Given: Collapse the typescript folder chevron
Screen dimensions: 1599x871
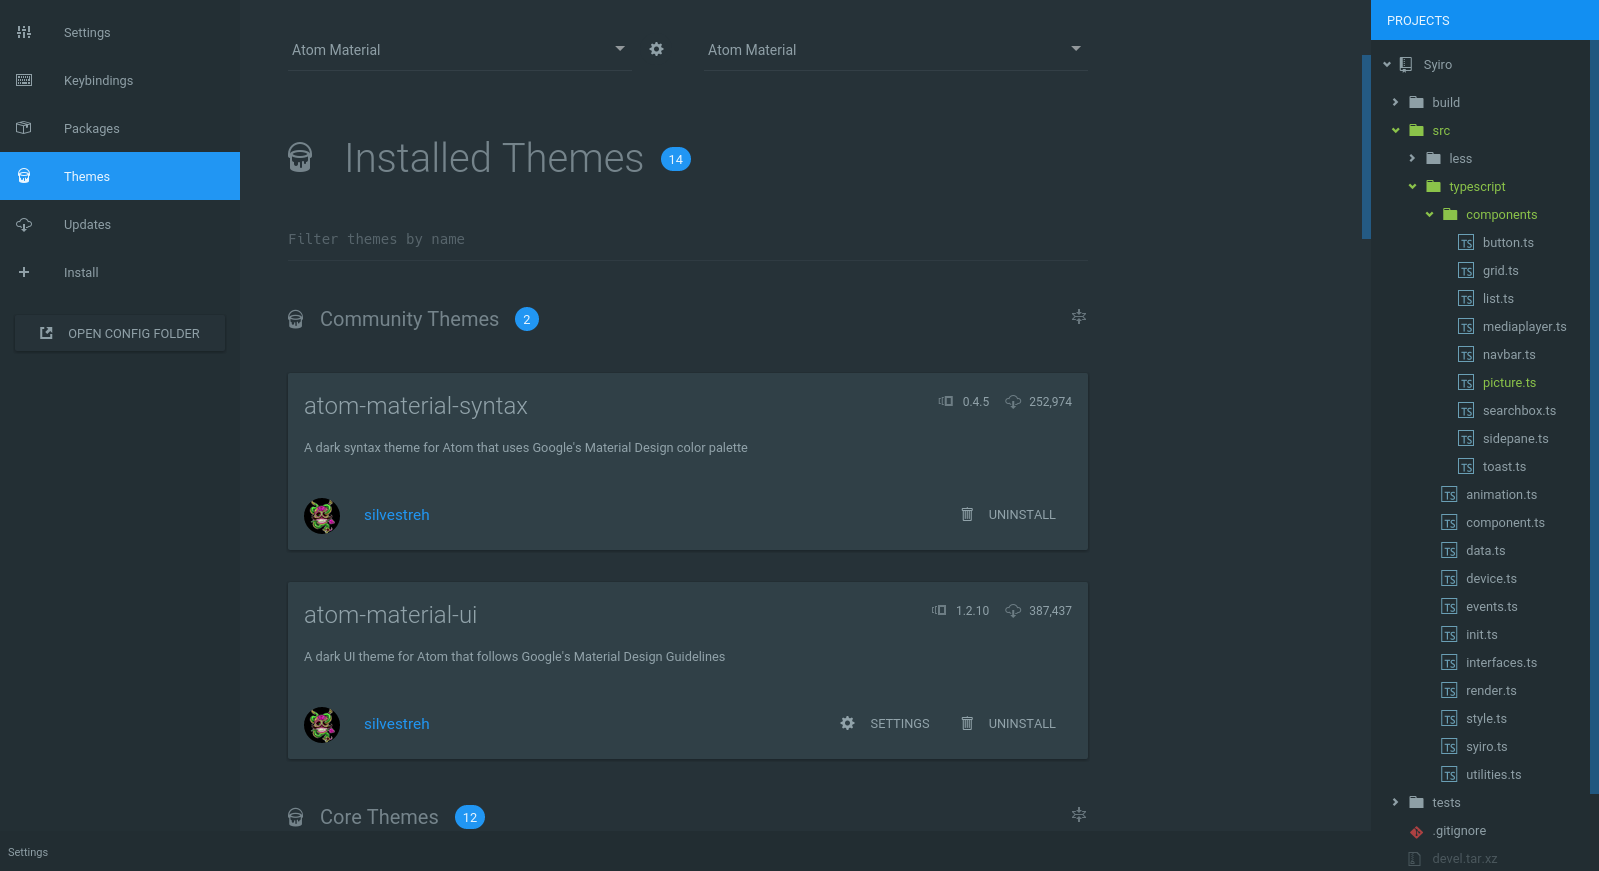Looking at the screenshot, I should pos(1413,186).
